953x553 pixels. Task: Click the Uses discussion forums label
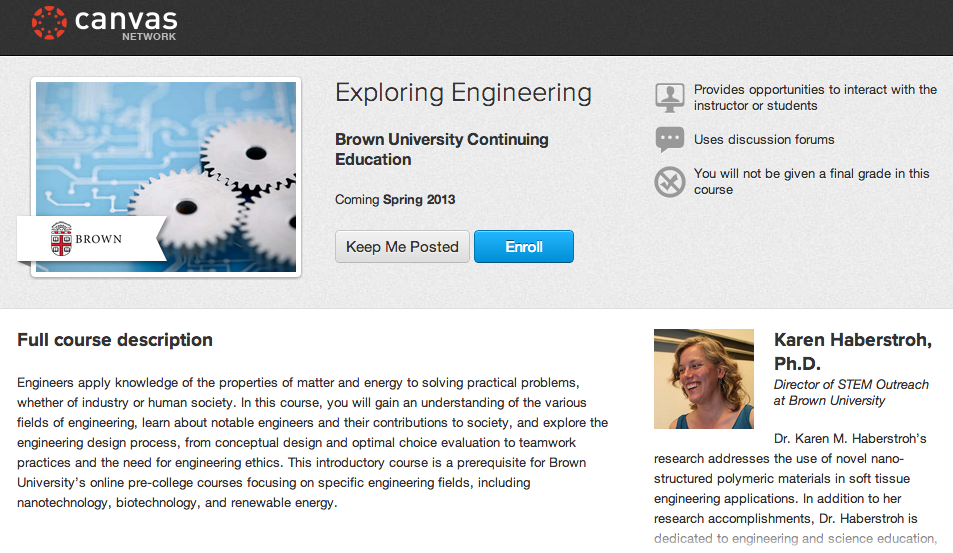764,139
